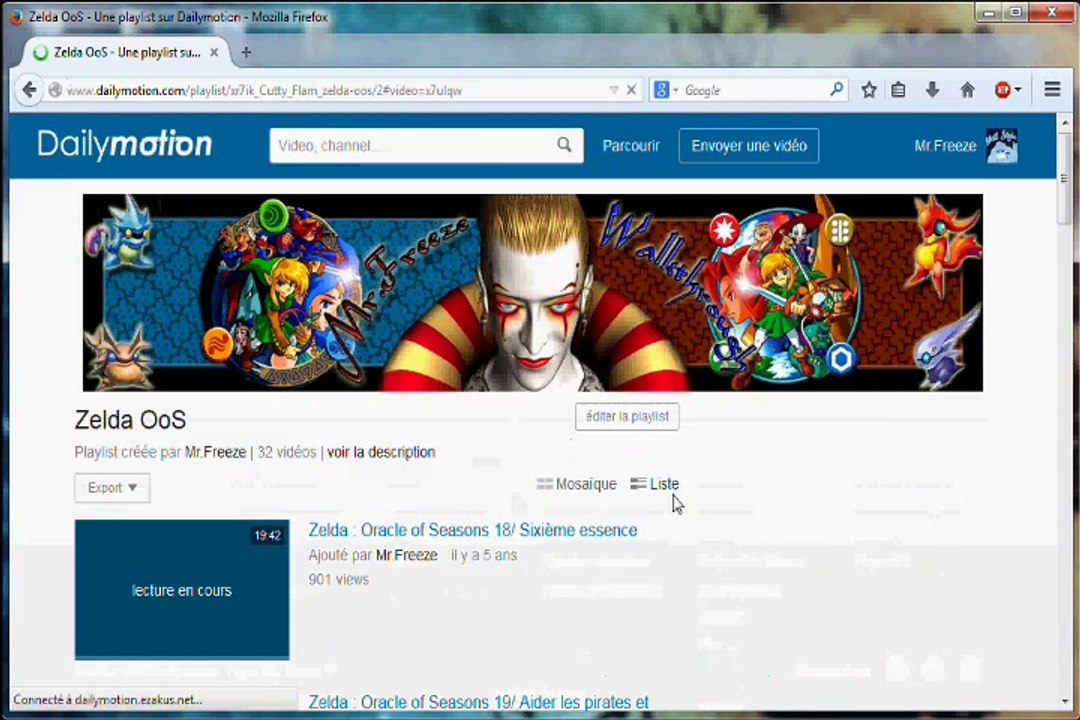Click the Firefox back arrow button
The image size is (1080, 720).
29,90
